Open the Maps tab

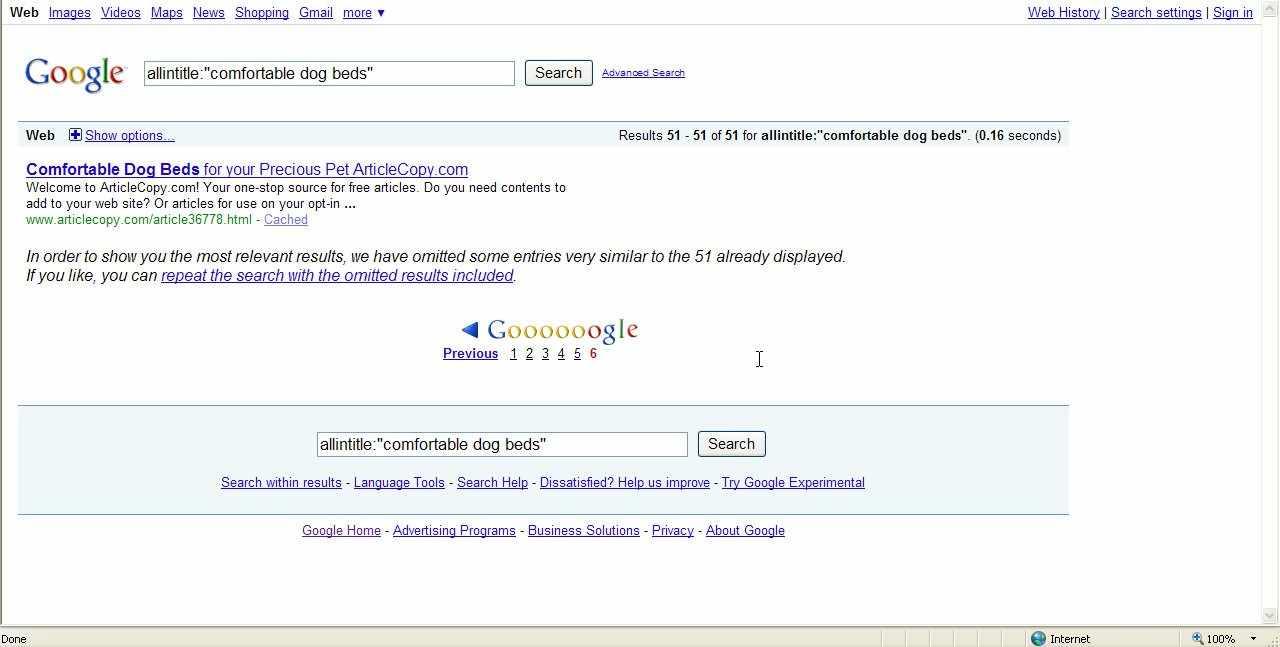(x=166, y=13)
